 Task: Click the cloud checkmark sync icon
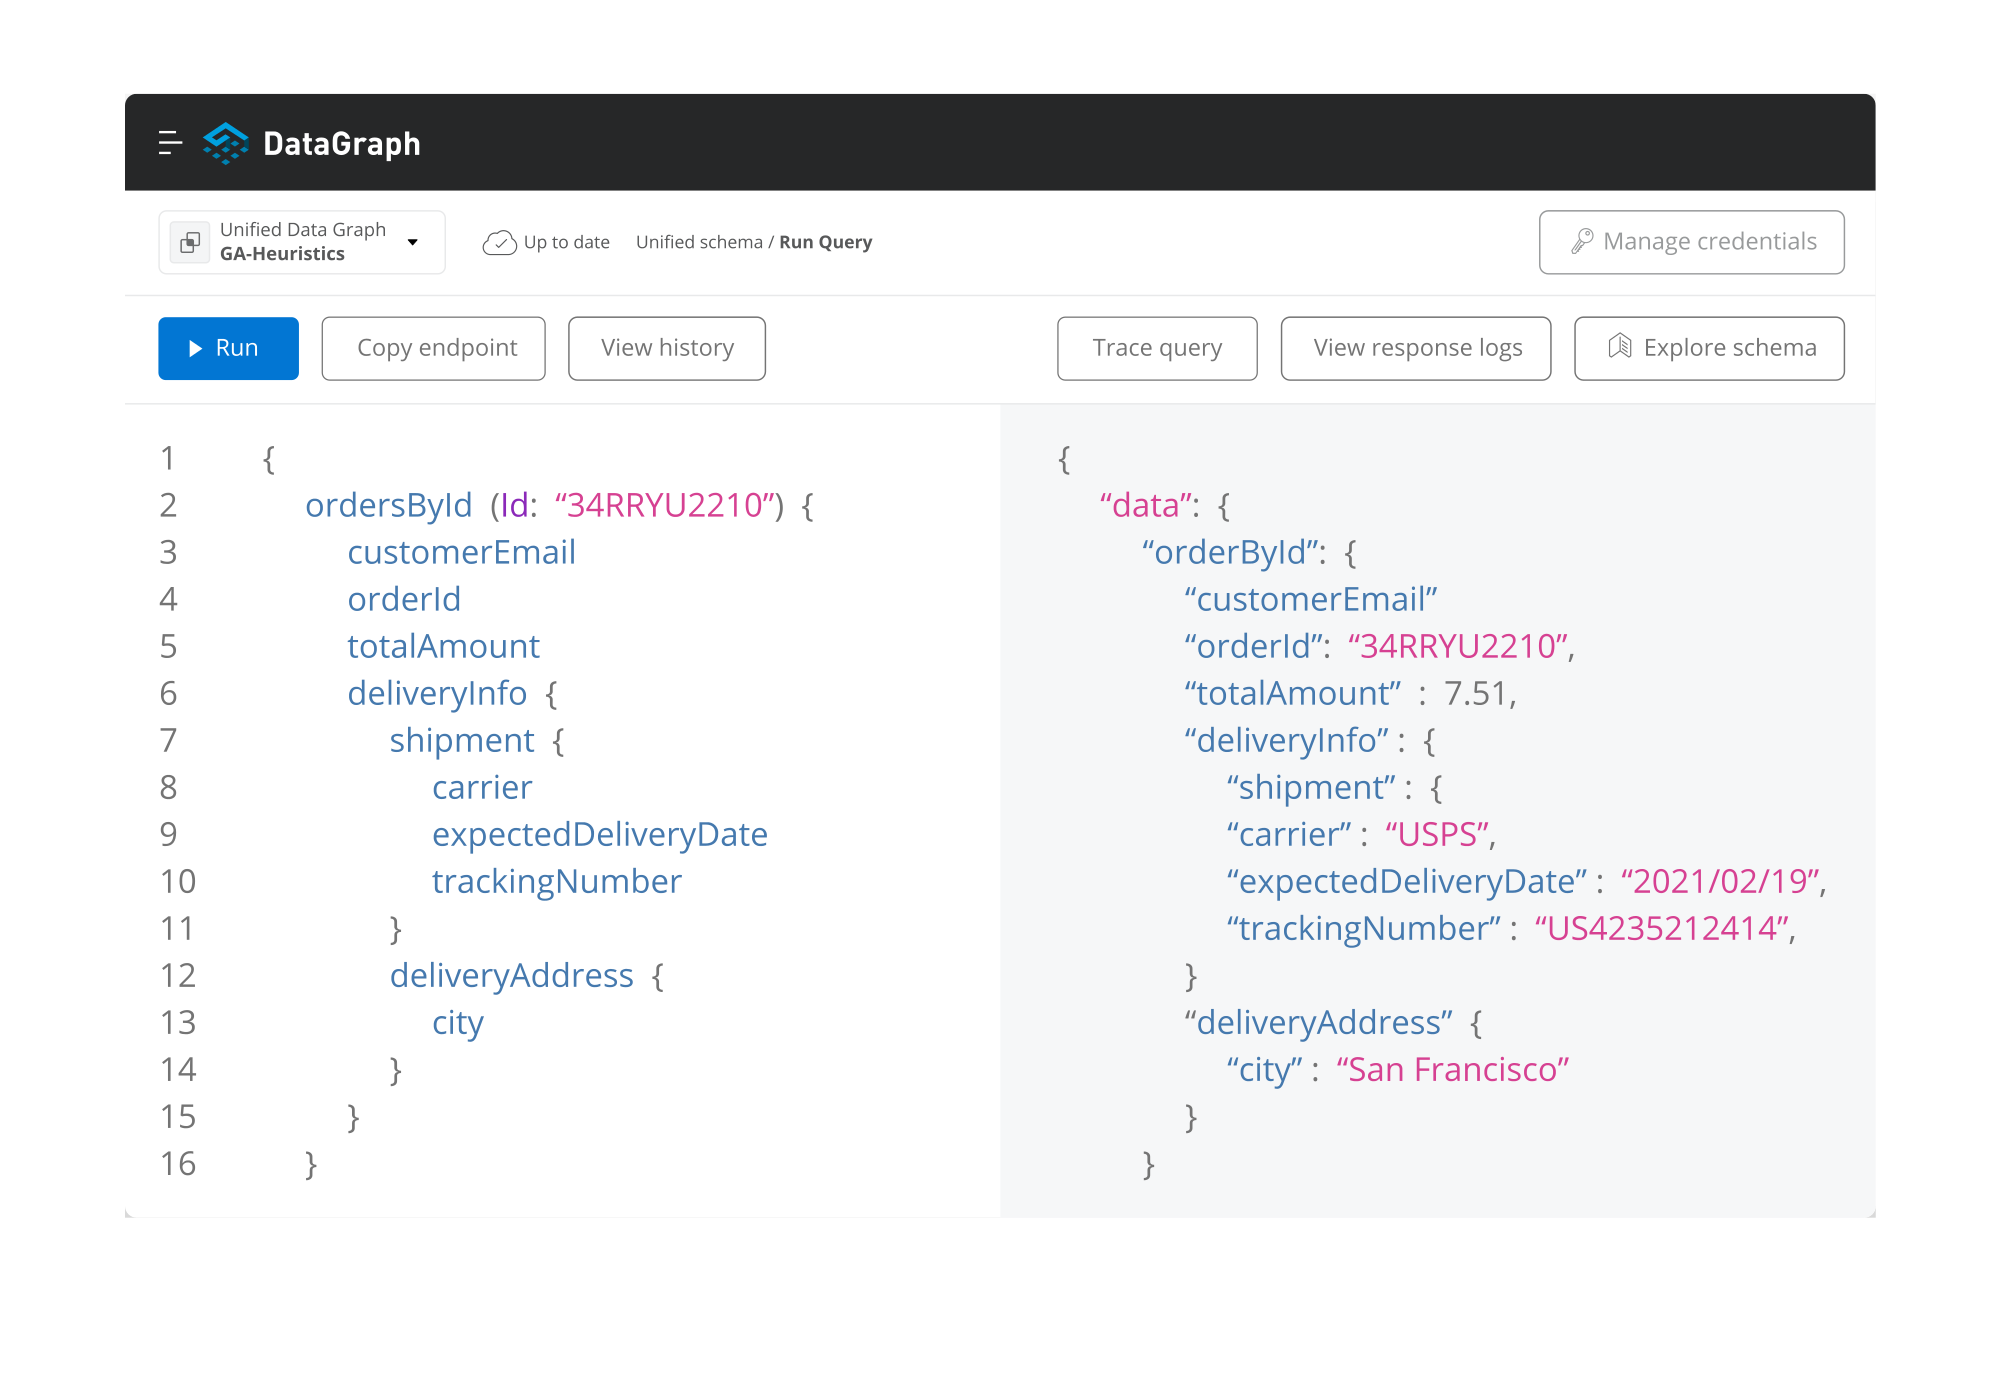click(x=499, y=242)
